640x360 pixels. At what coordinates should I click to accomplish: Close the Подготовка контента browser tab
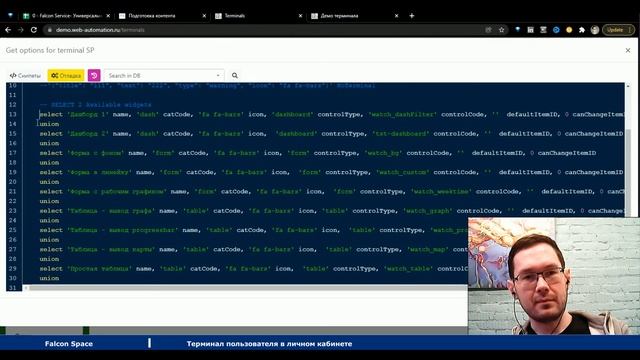204,16
